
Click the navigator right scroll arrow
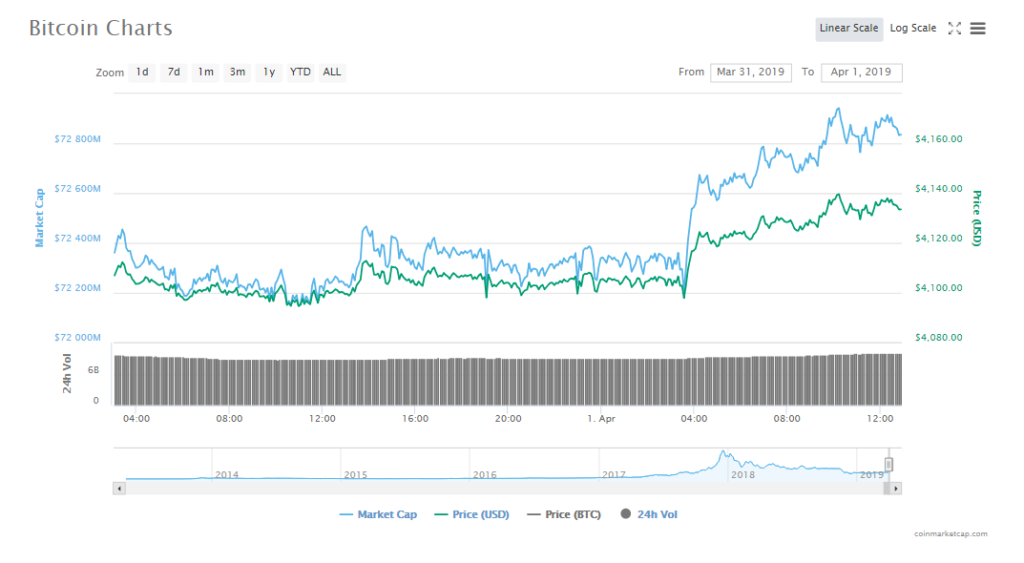click(896, 488)
